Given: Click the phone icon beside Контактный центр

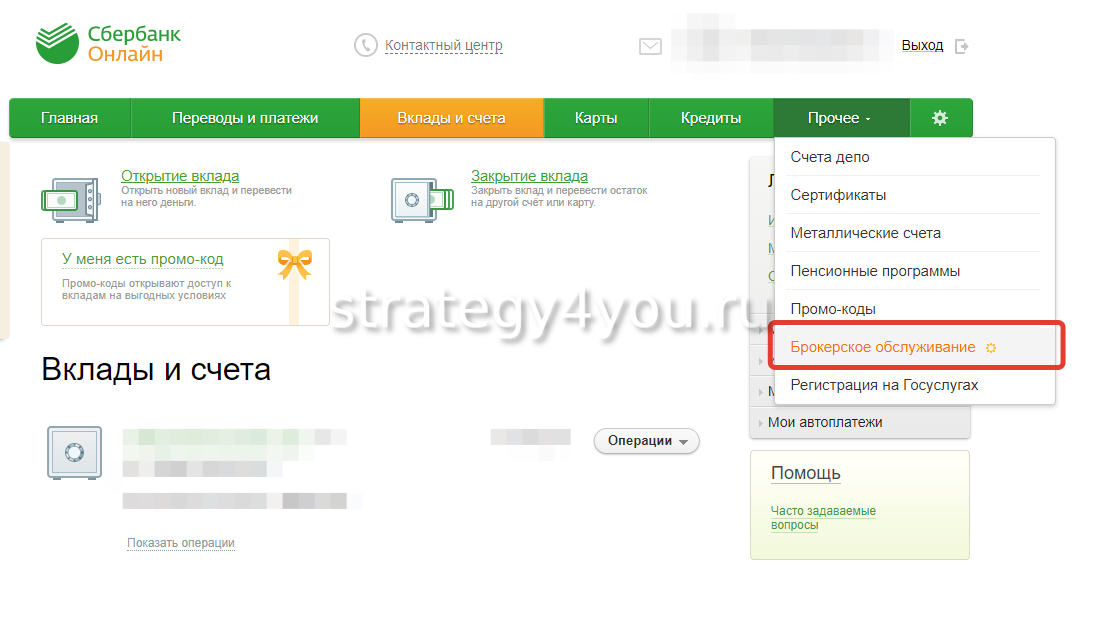Looking at the screenshot, I should point(365,46).
